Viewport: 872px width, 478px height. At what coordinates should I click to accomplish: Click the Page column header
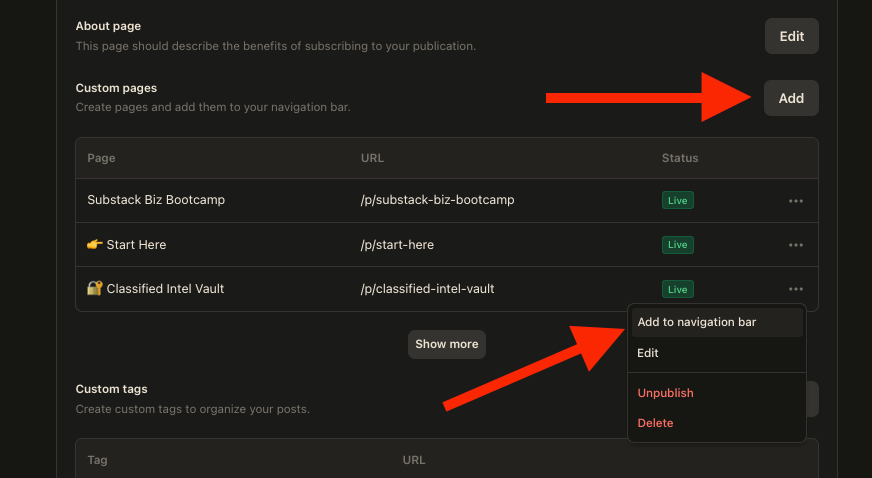tap(101, 158)
